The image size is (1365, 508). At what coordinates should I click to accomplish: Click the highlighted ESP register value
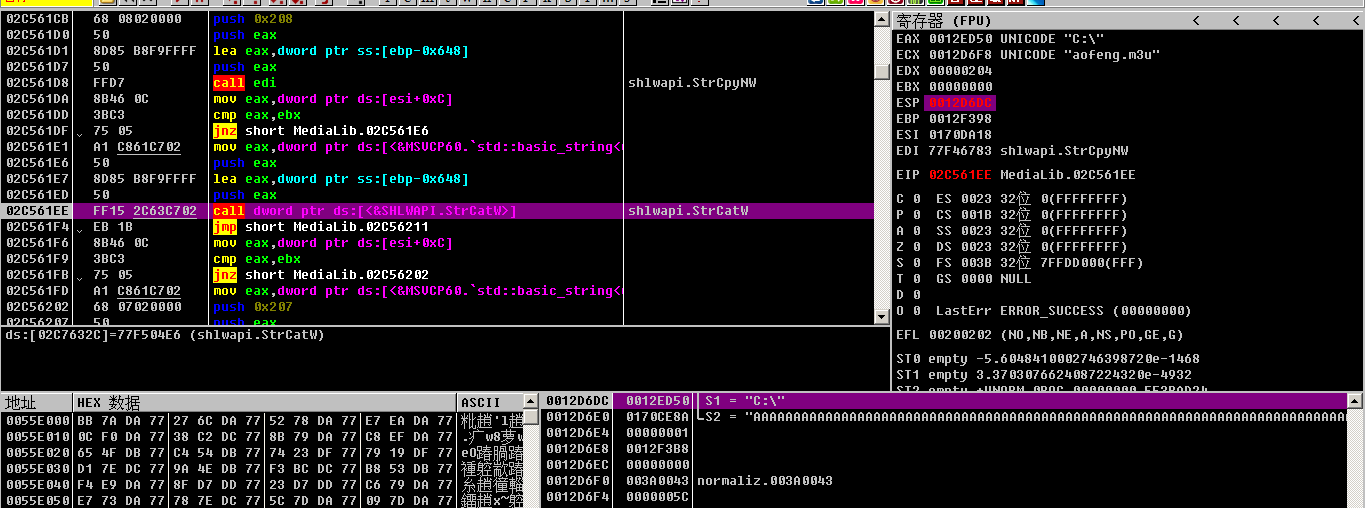click(961, 103)
